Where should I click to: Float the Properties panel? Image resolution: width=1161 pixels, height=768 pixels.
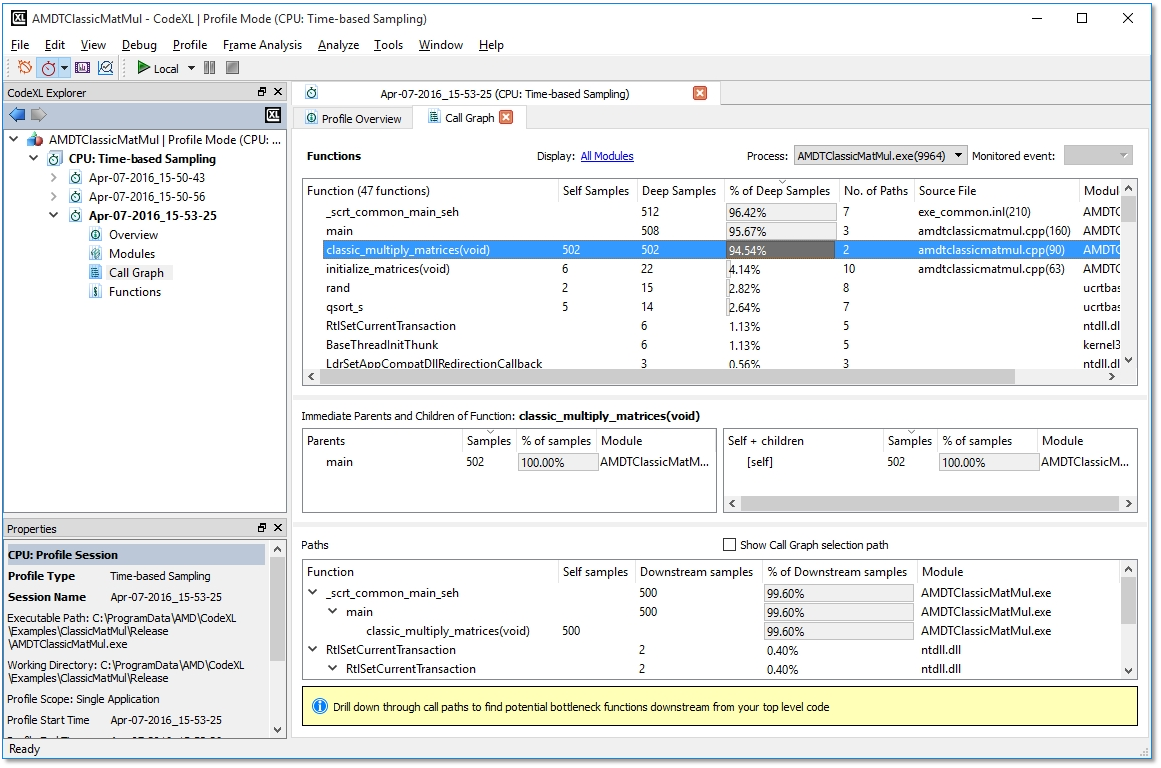261,528
